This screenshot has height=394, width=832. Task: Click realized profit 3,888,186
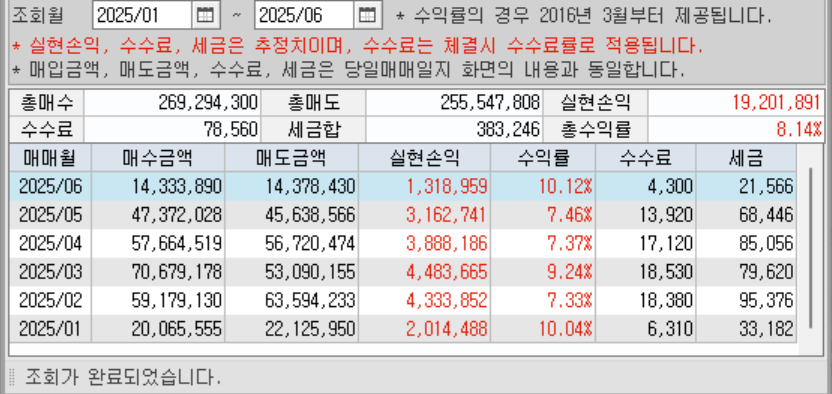pos(447,243)
